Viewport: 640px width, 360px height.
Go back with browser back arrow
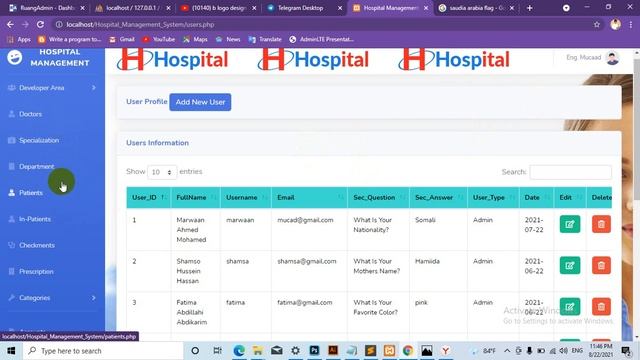[x=10, y=24]
